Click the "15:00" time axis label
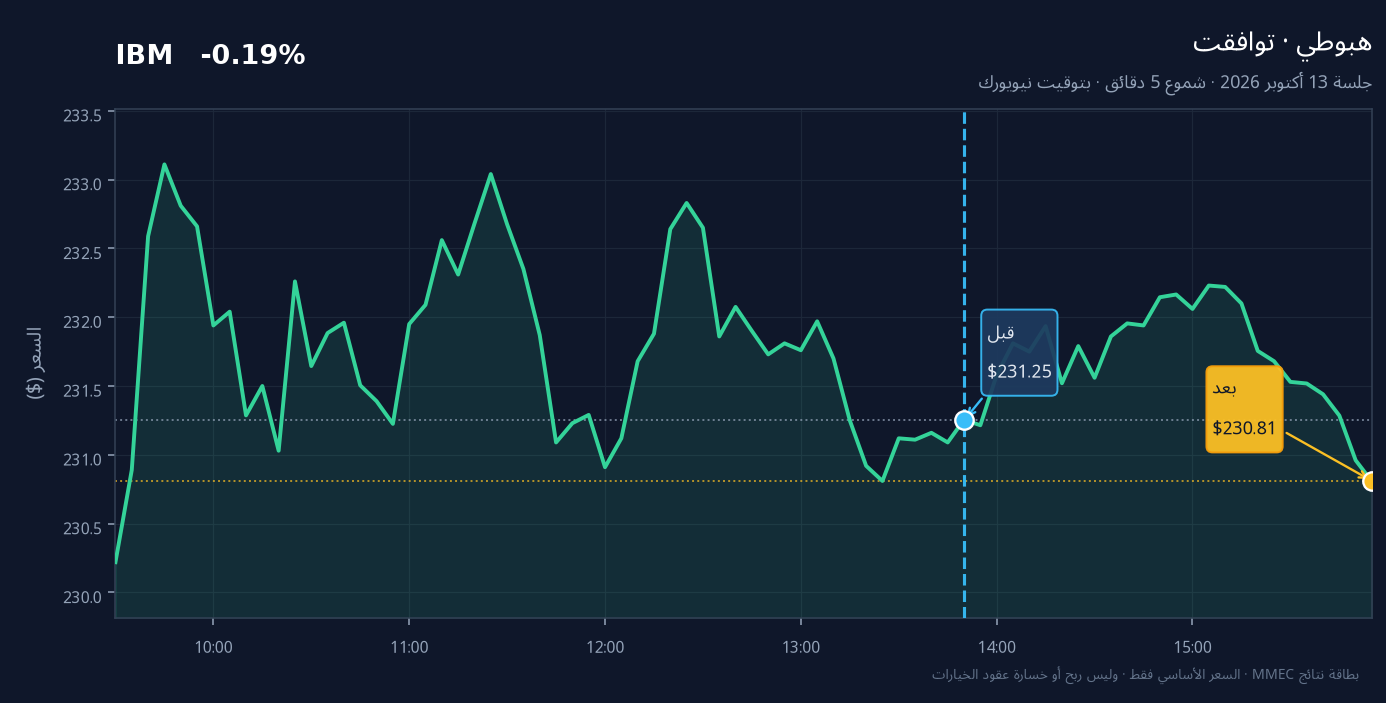This screenshot has height=703, width=1386. coord(1193,647)
